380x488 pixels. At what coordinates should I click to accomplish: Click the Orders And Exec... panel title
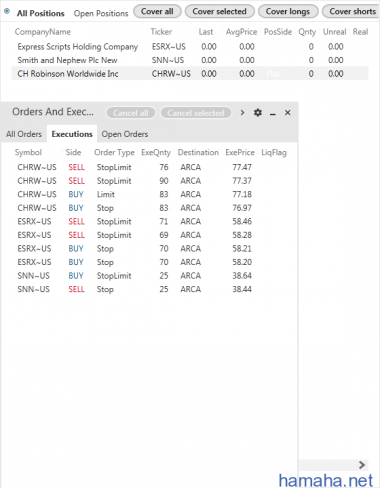pos(53,112)
